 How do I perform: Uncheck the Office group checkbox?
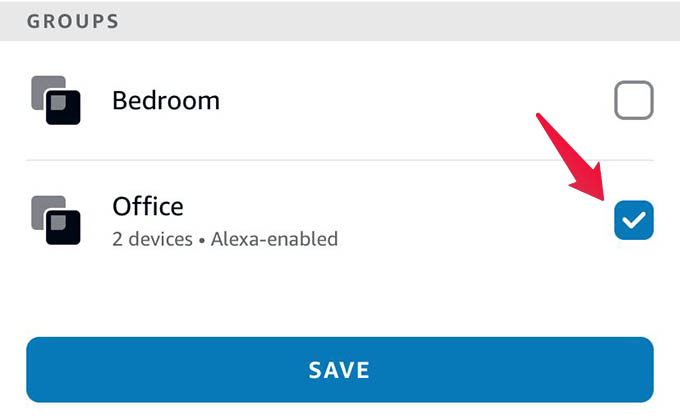point(634,220)
